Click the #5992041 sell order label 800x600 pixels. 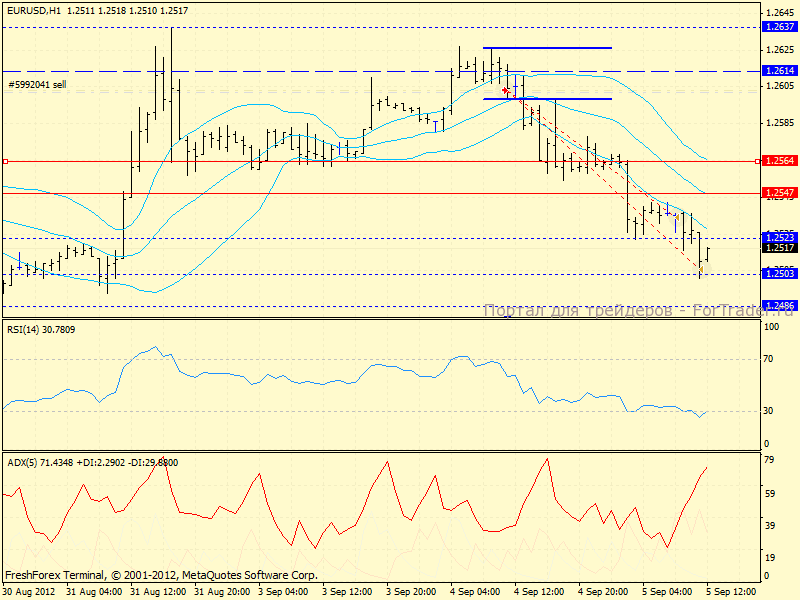click(x=37, y=85)
